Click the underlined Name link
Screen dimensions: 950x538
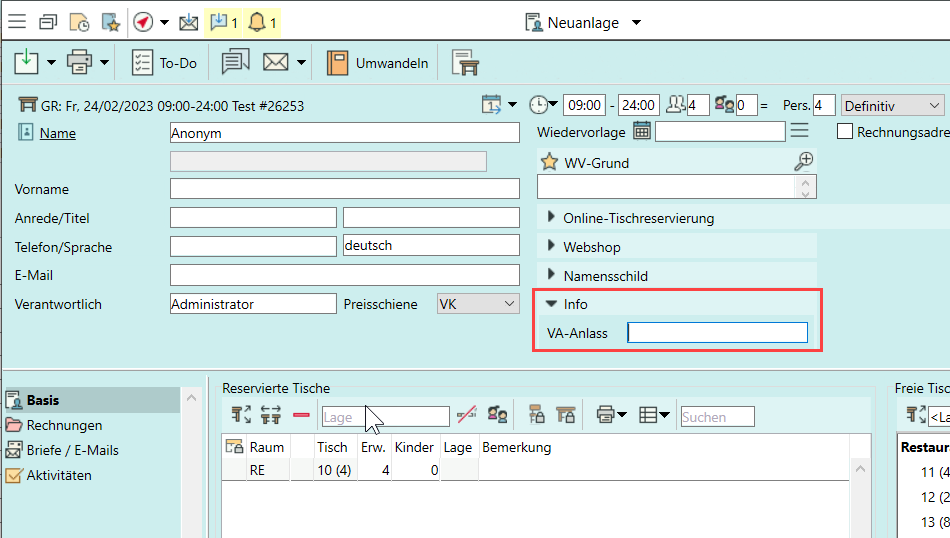point(57,133)
